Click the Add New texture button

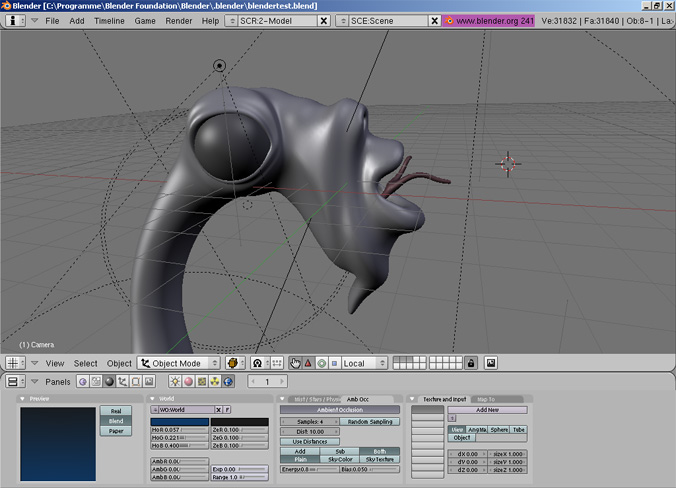click(x=487, y=410)
